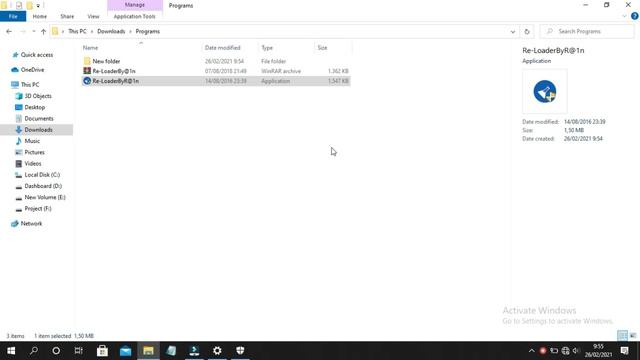The height and width of the screenshot is (360, 640).
Task: Click the WinRAR archive file icon
Action: click(87, 71)
